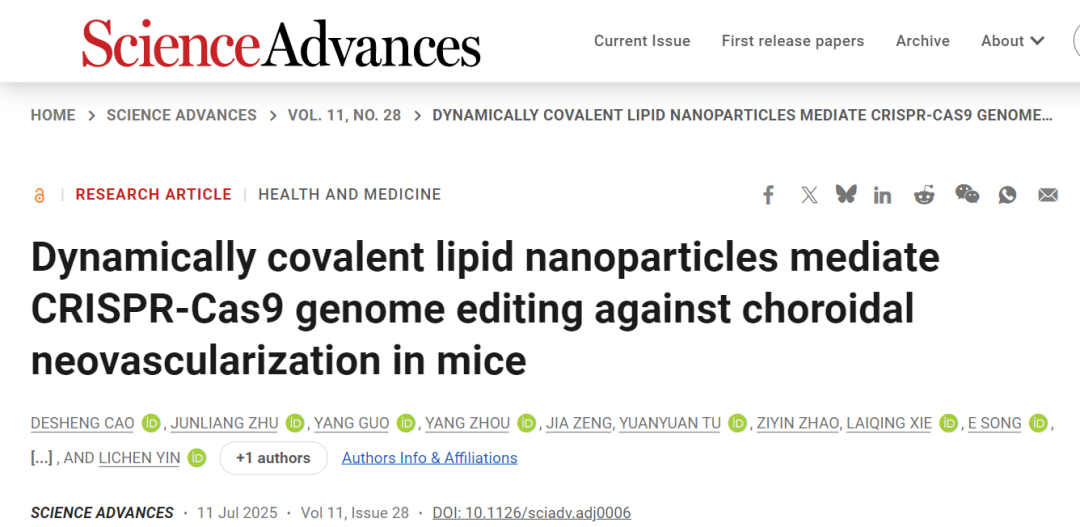Share article on Facebook icon
The image size is (1080, 527).
[x=768, y=195]
